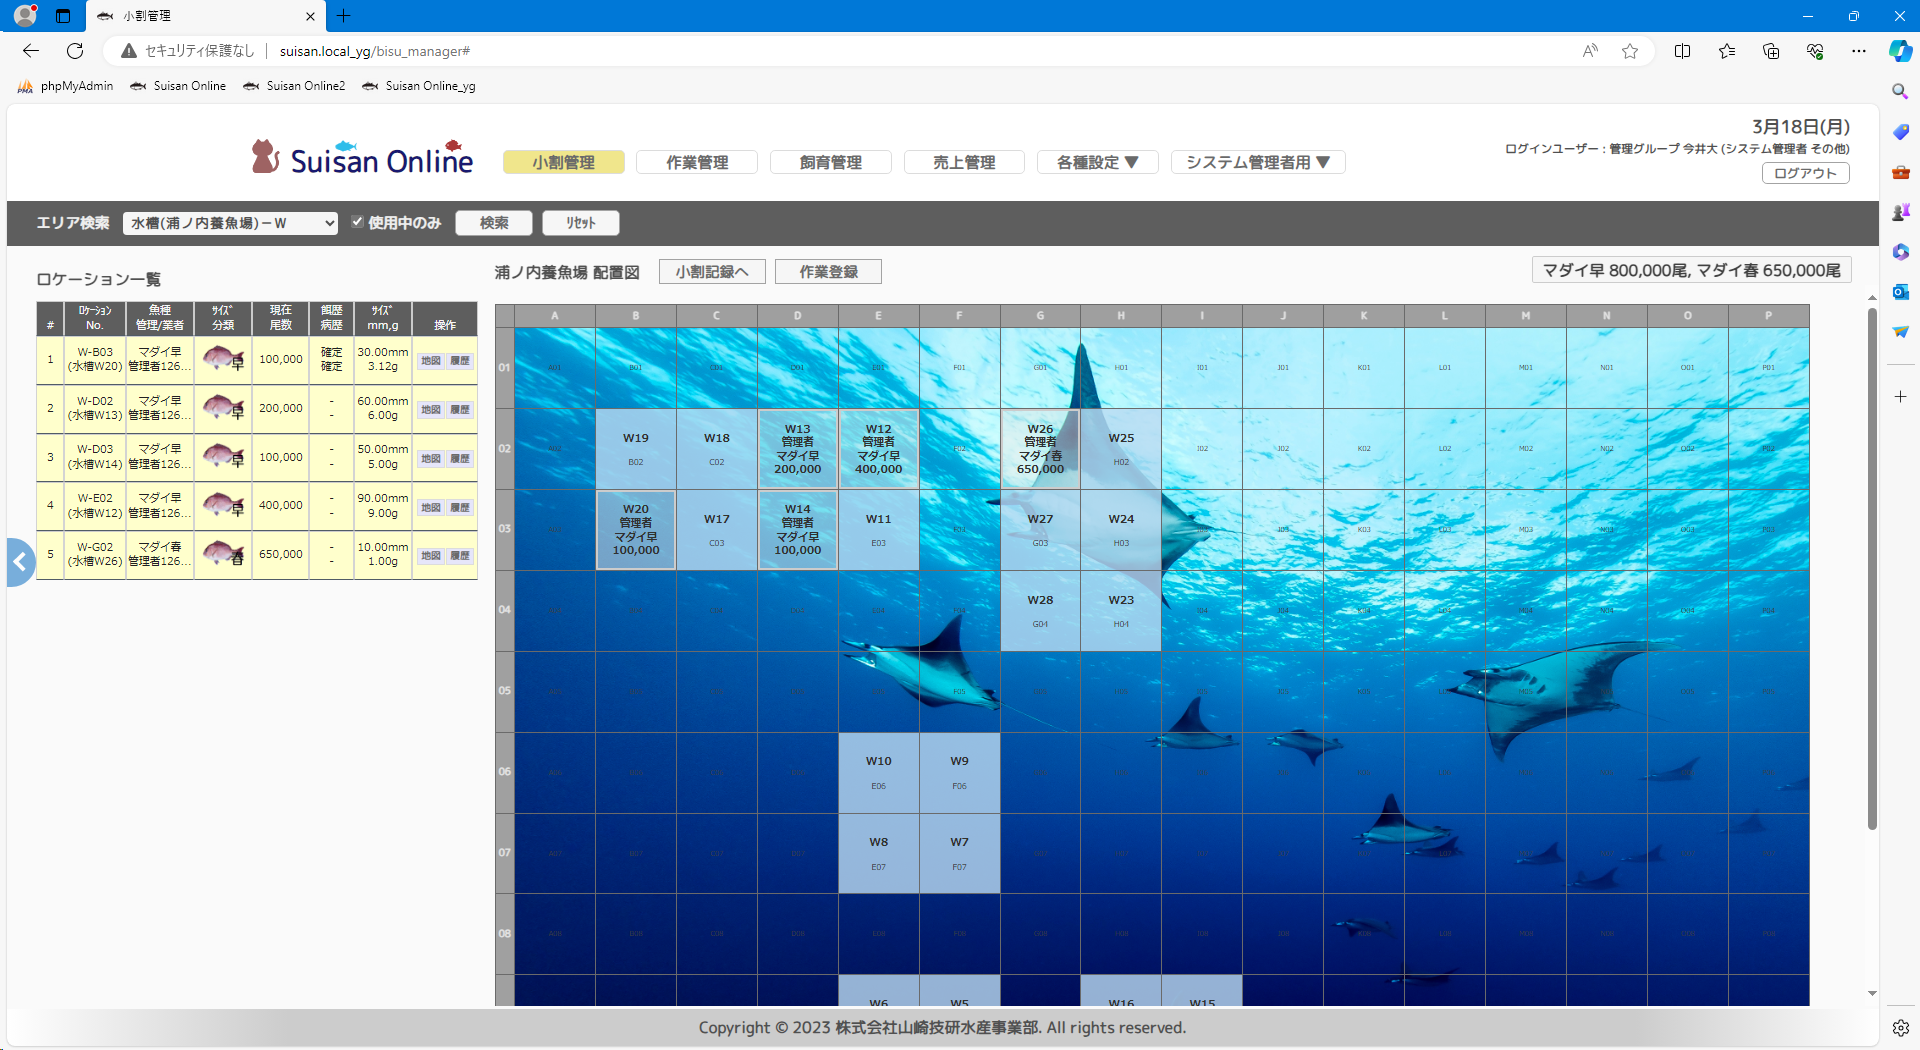The image size is (1920, 1050).
Task: Click the fish icon in row W-D03
Action: click(x=223, y=456)
